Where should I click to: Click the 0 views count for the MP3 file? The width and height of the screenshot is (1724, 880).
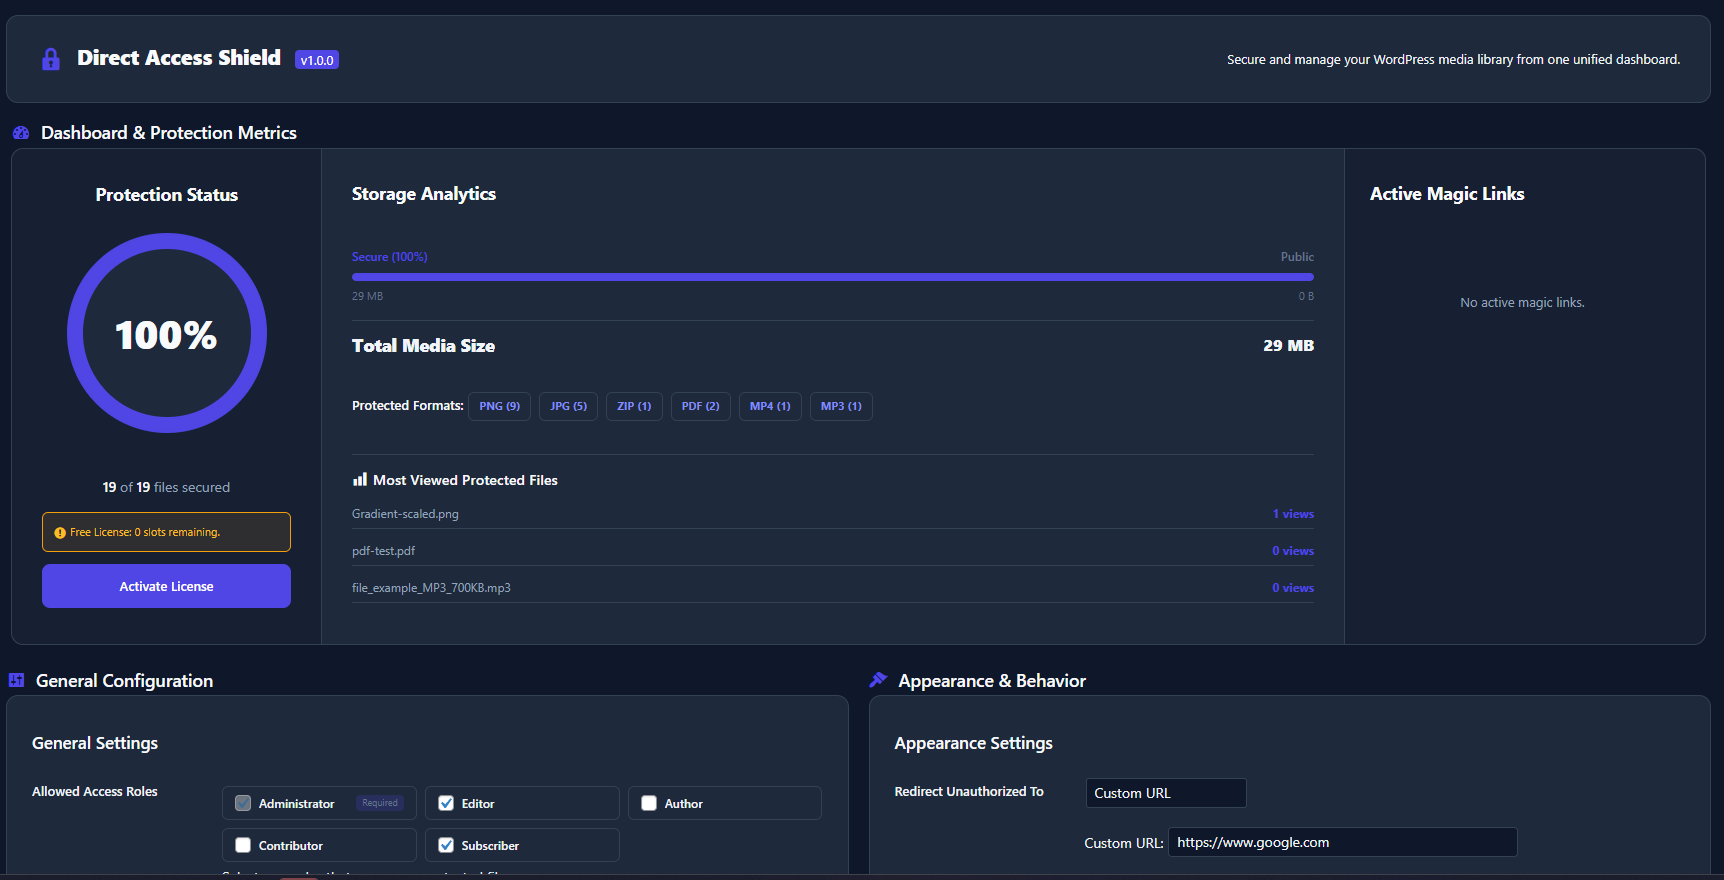point(1293,588)
